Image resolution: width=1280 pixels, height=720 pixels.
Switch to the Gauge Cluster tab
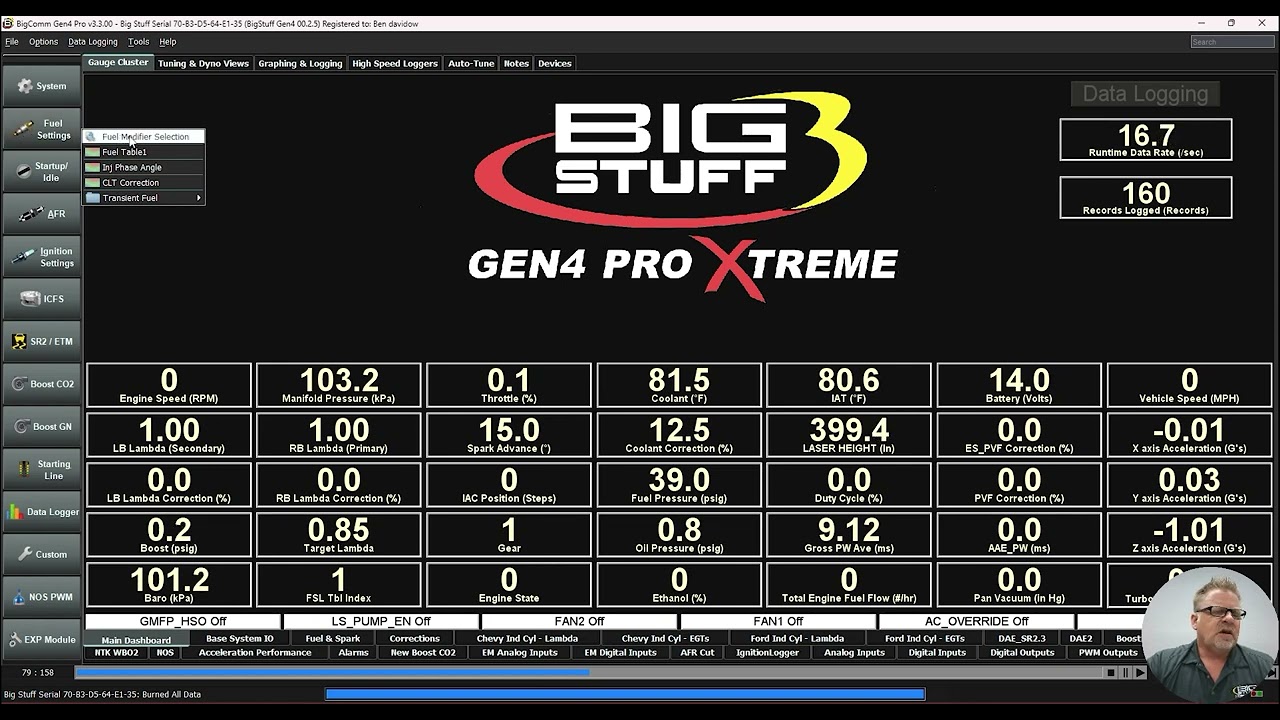(118, 63)
